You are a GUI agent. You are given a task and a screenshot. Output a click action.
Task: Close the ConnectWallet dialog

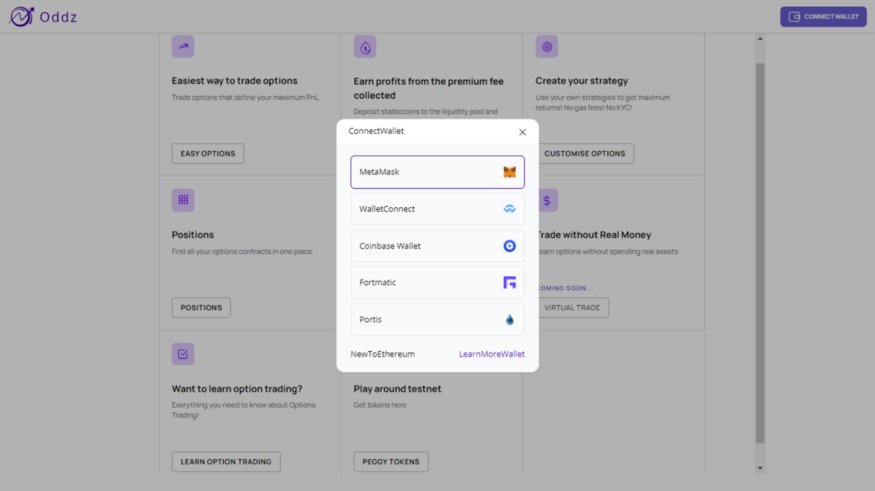(522, 132)
